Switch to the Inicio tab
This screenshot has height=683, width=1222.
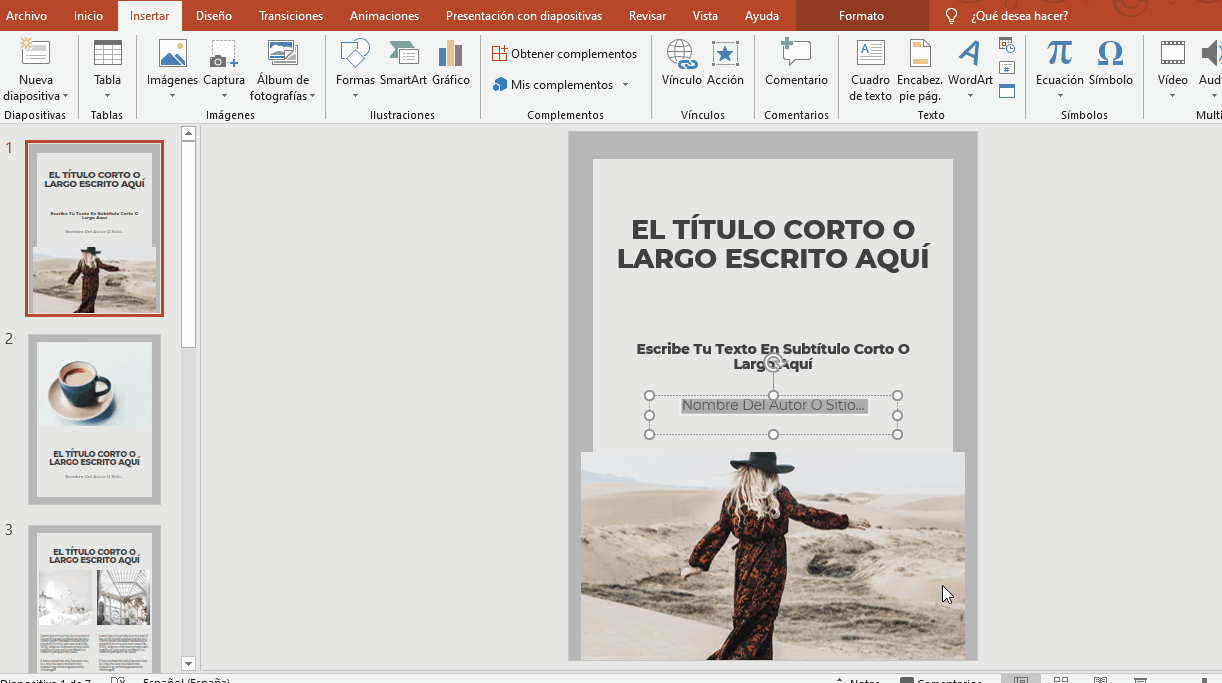(88, 16)
